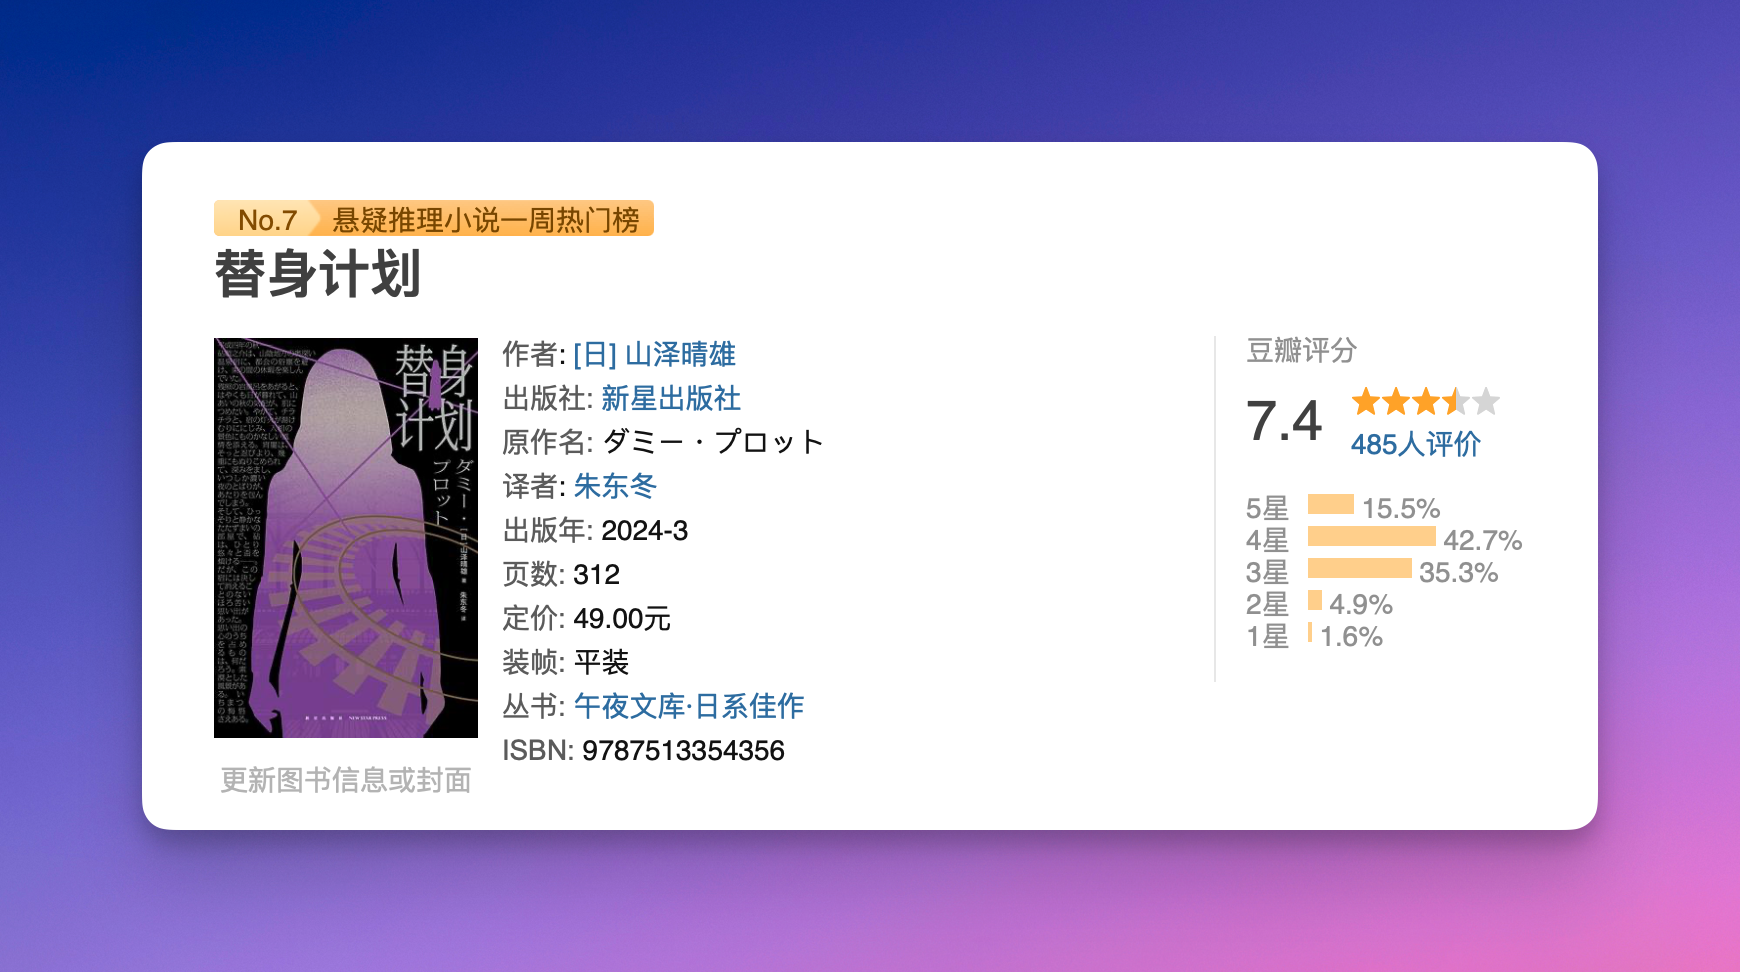Click the 35.3% percentage

pos(1459,572)
